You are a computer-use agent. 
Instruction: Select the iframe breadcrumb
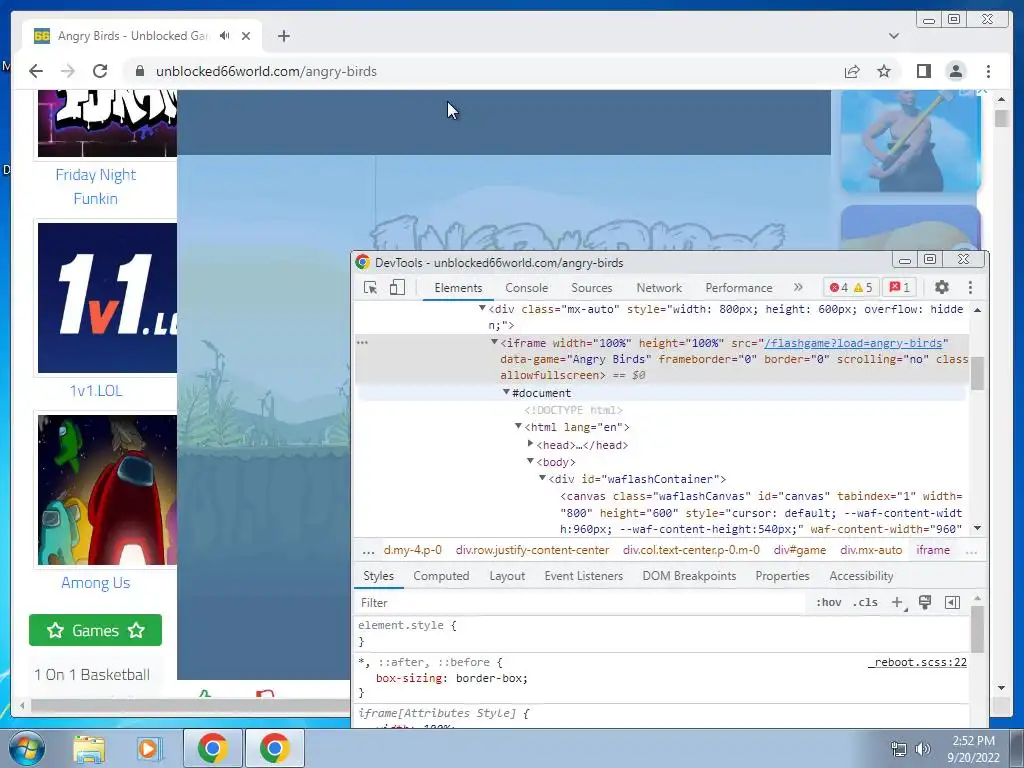coord(933,550)
